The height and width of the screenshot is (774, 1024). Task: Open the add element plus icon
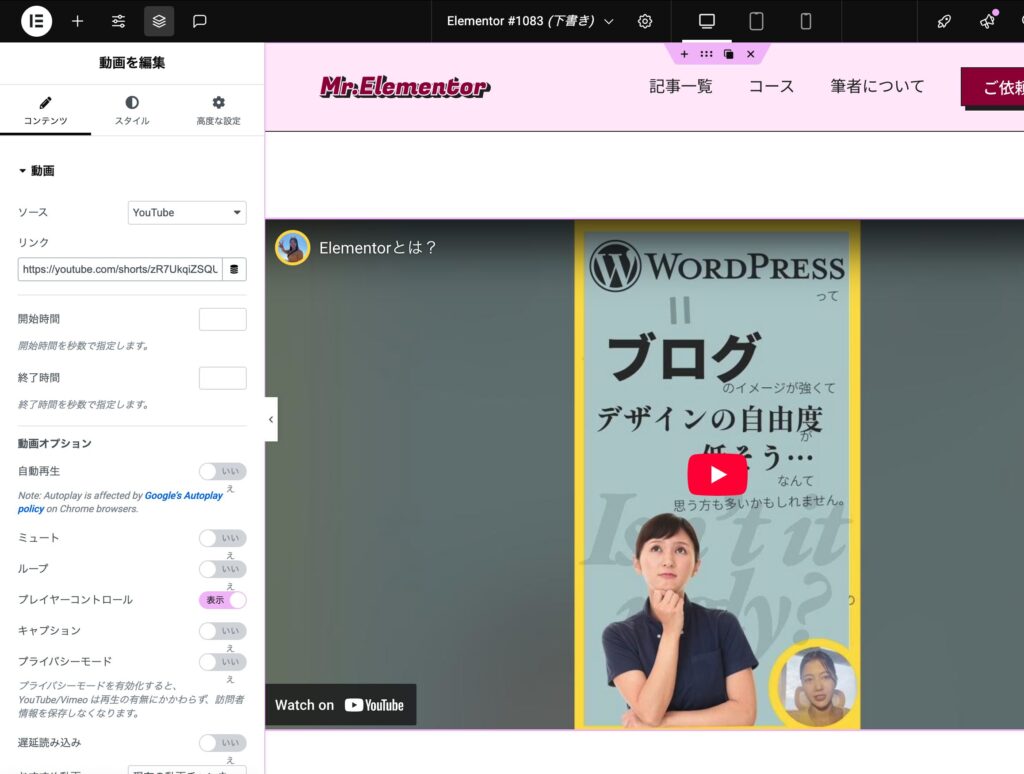78,21
